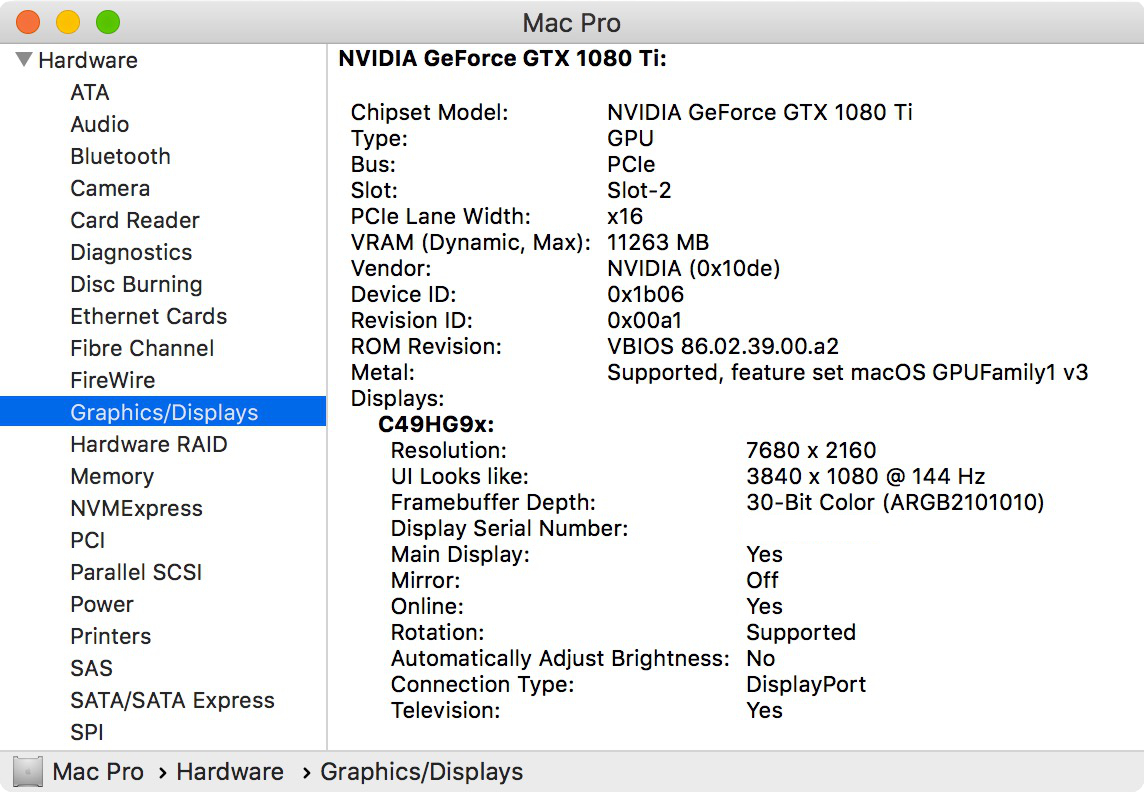Click the Slot-2 value
1144x792 pixels.
(x=639, y=190)
